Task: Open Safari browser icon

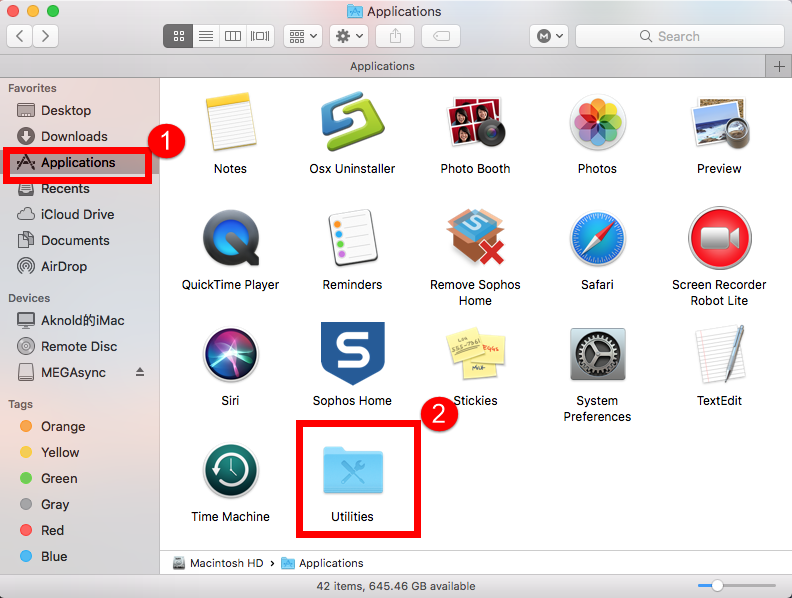Action: pos(597,239)
